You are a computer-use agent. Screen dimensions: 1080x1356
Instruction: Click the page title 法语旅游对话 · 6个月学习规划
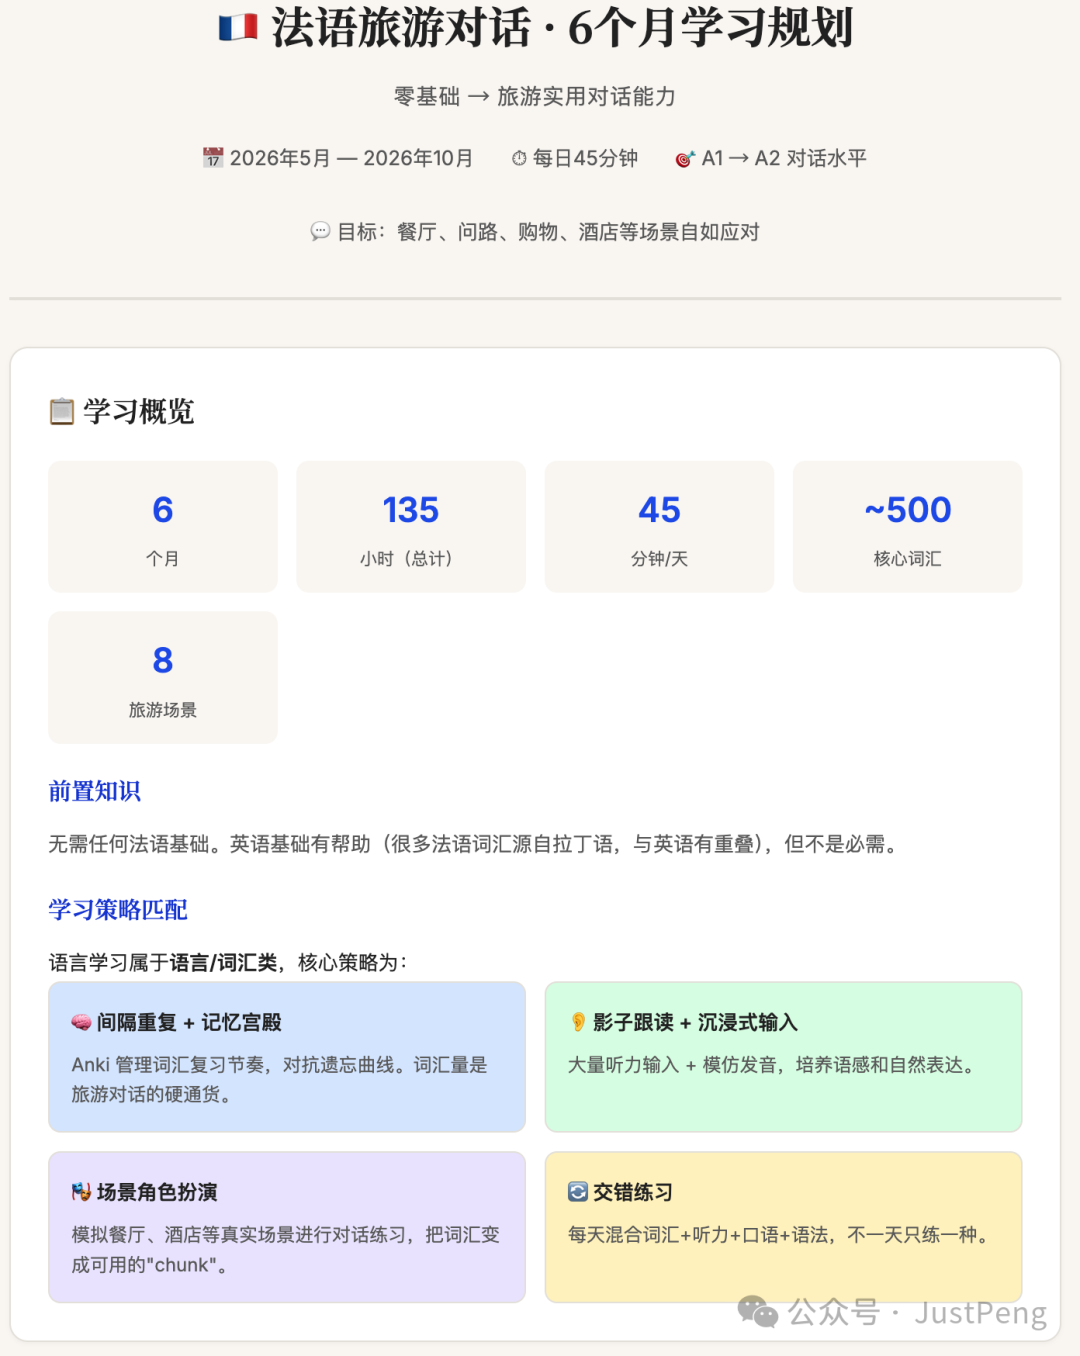click(x=562, y=28)
